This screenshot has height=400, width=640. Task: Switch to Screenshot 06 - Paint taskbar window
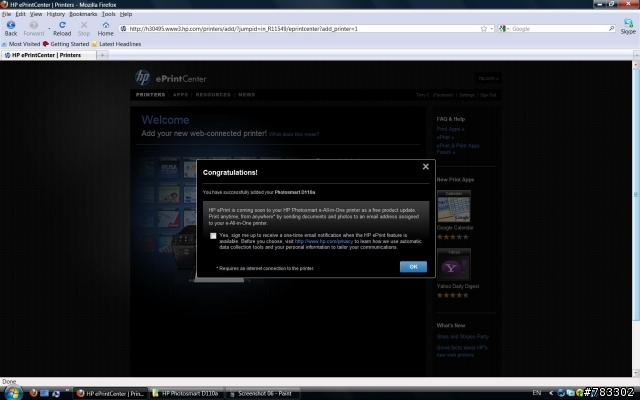[263, 393]
